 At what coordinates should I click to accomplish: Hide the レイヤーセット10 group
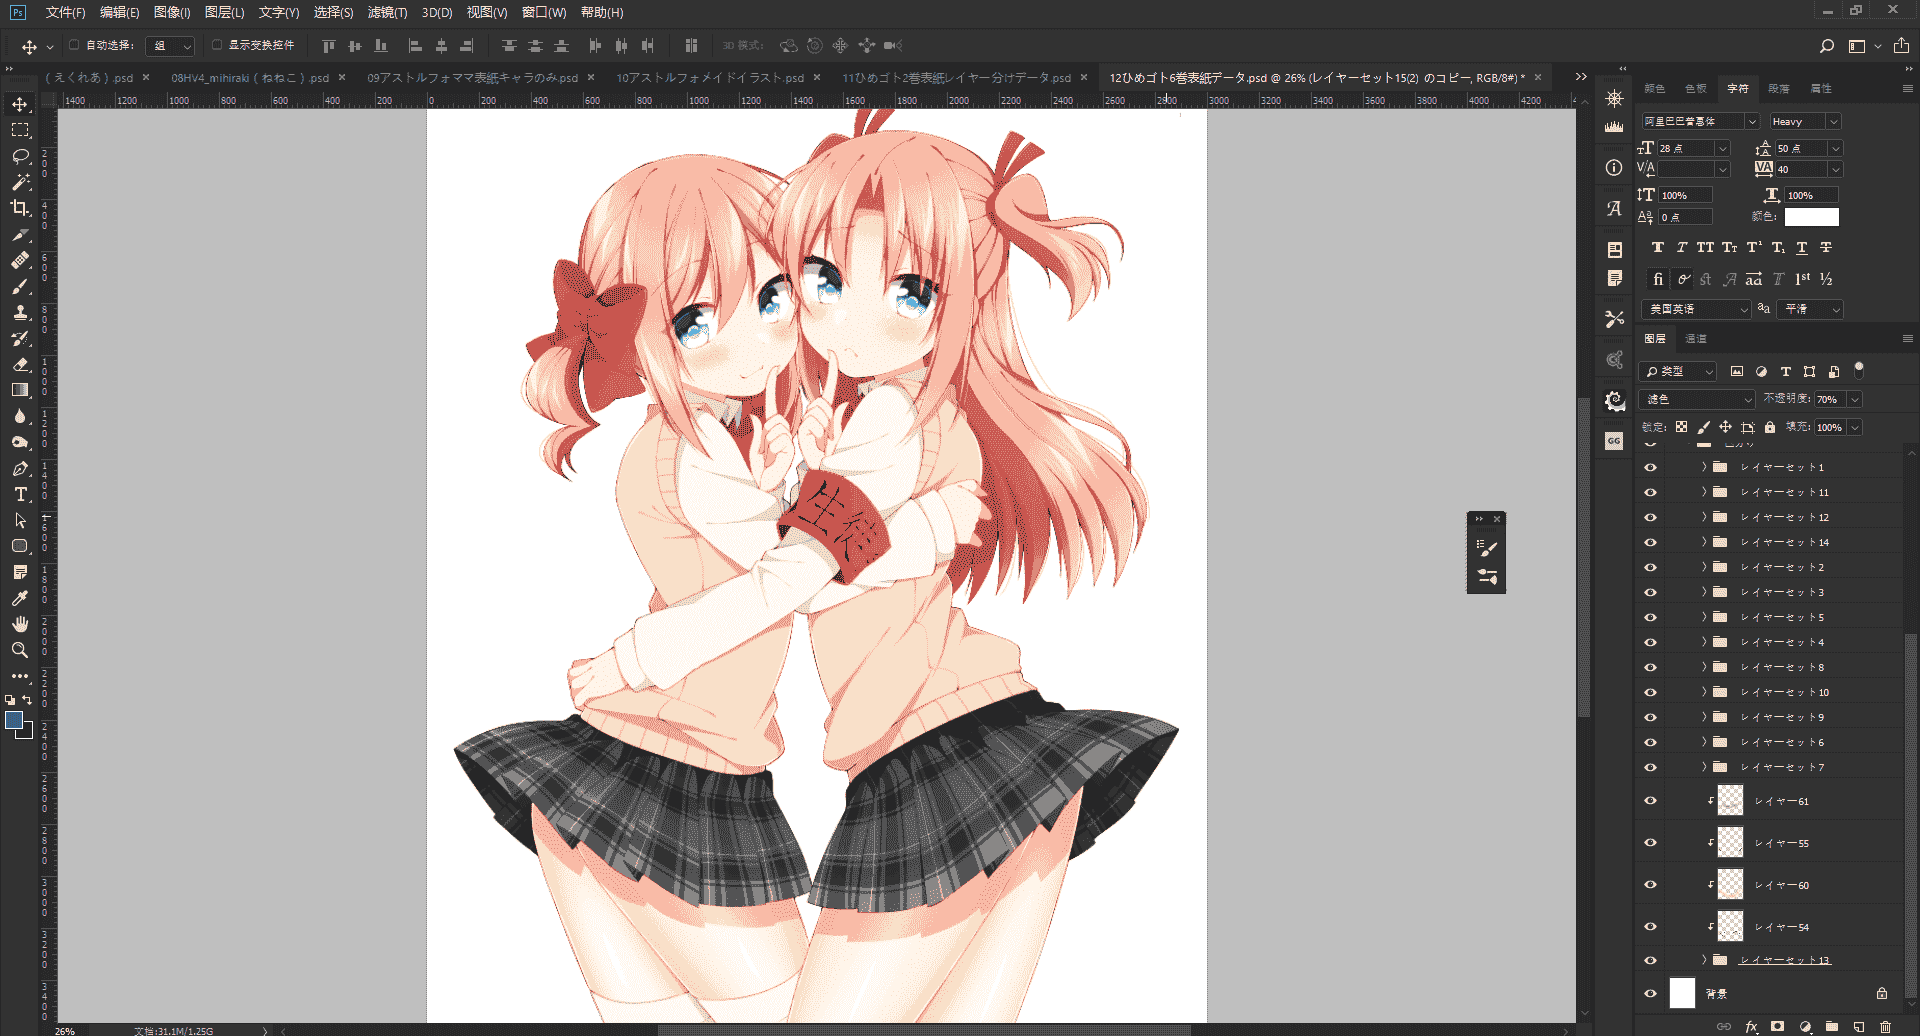pyautogui.click(x=1650, y=692)
